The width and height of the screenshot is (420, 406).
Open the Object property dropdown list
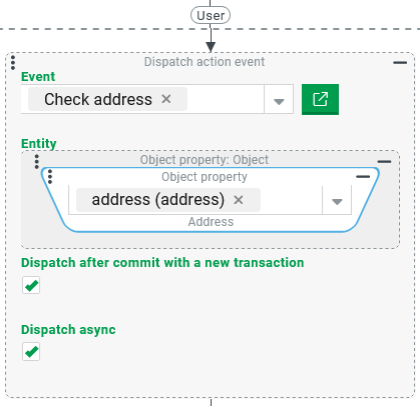pyautogui.click(x=337, y=200)
